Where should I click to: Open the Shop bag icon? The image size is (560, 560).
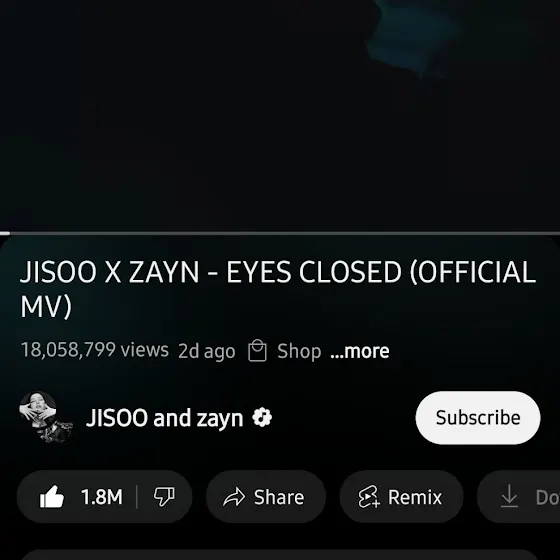[x=257, y=351]
